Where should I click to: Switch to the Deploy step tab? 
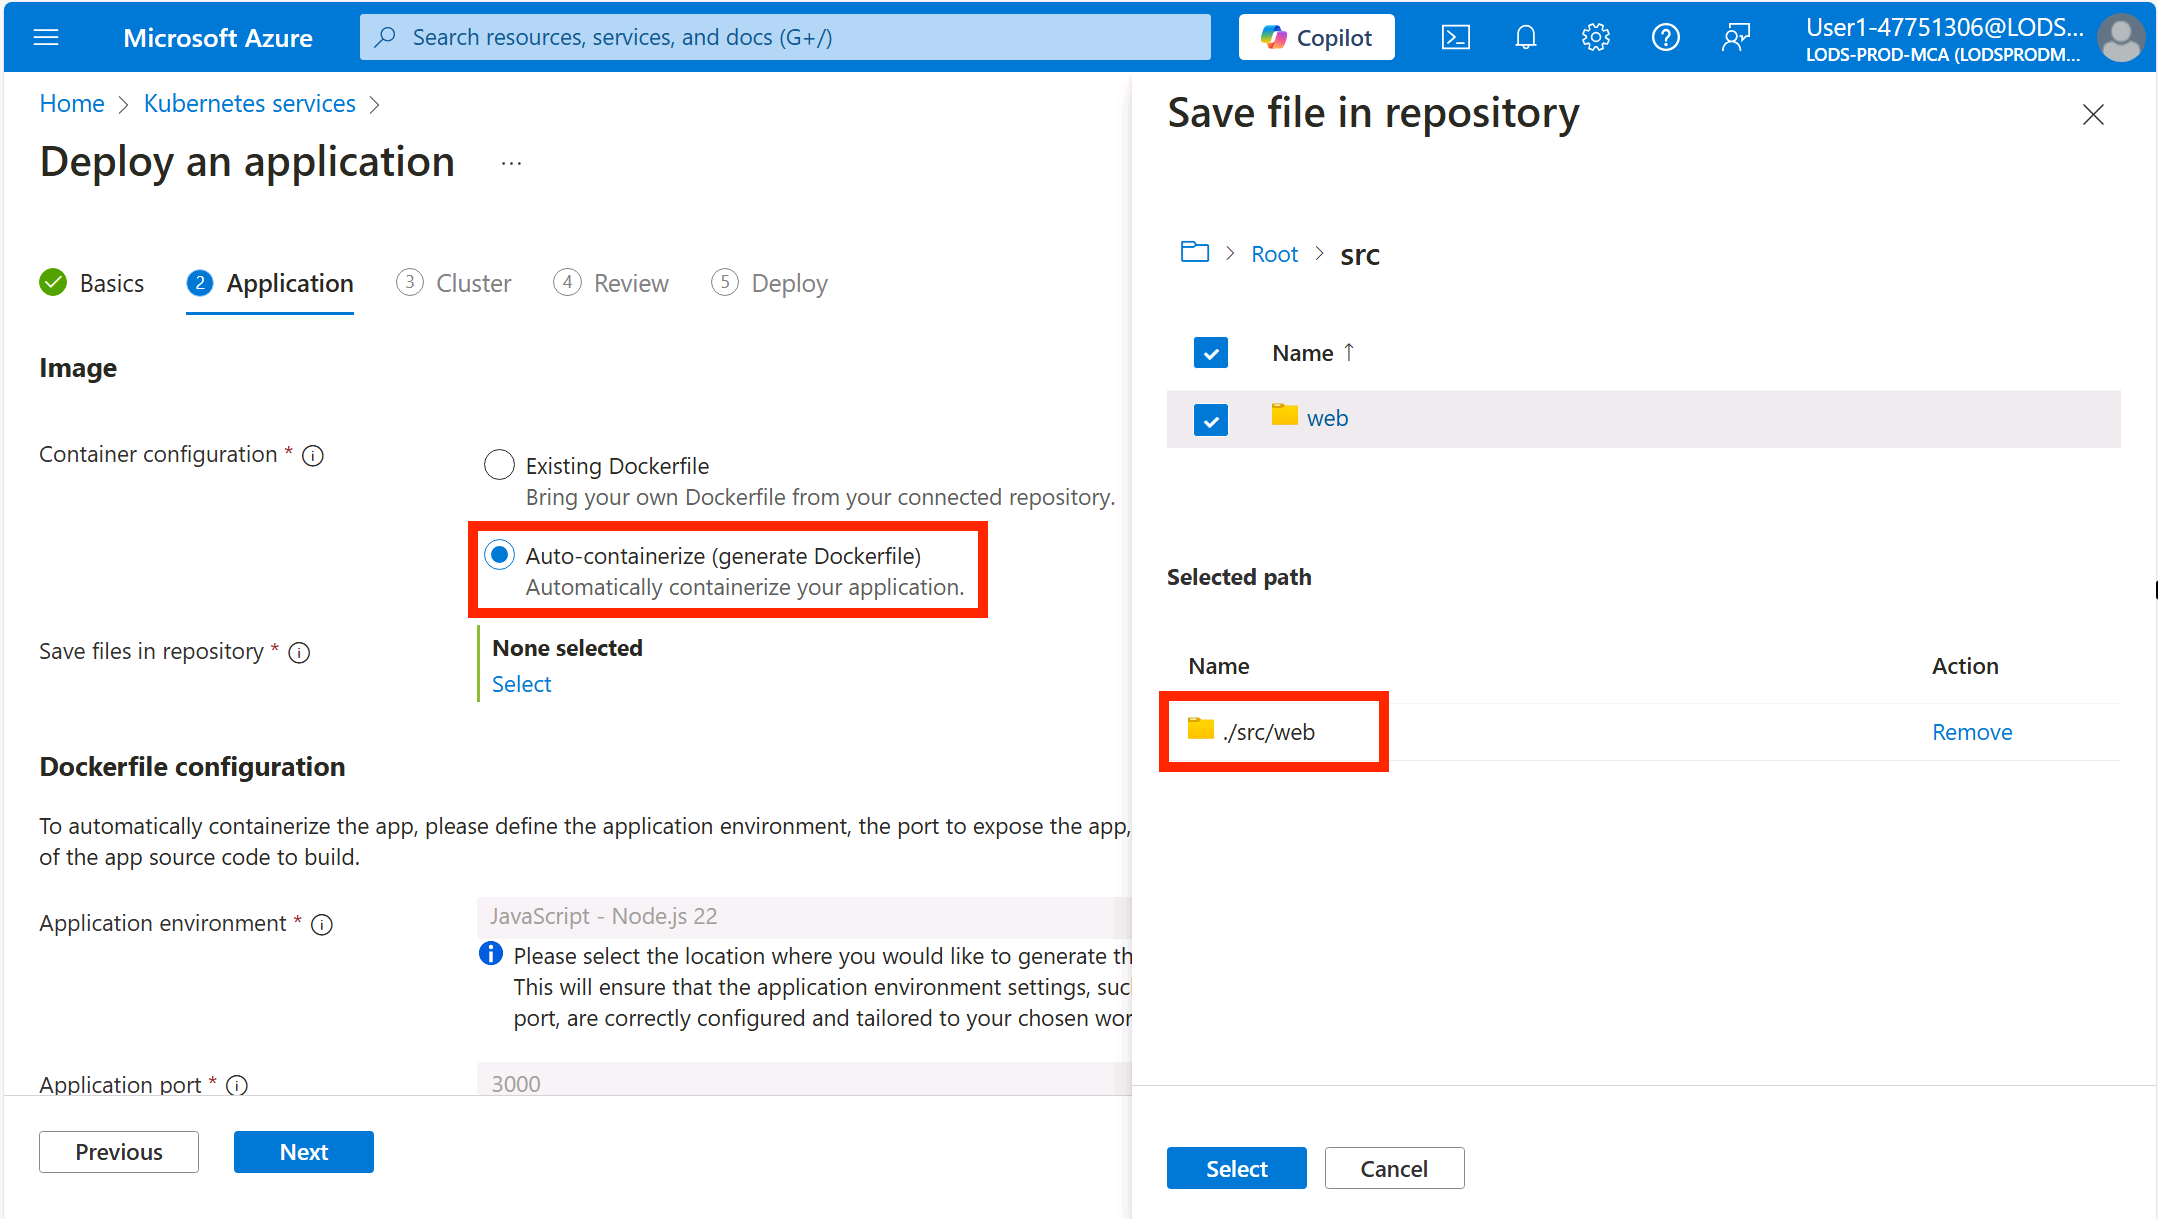(770, 283)
